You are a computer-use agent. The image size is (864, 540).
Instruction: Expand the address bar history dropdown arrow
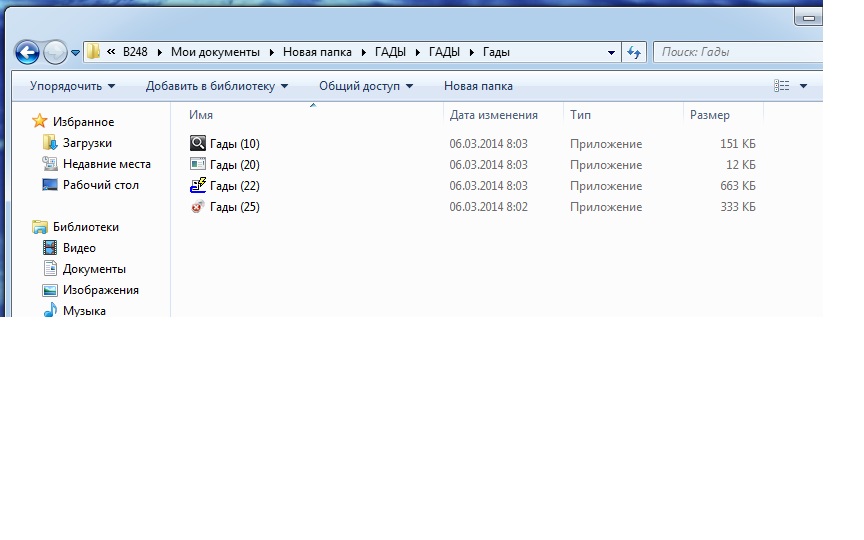(611, 52)
